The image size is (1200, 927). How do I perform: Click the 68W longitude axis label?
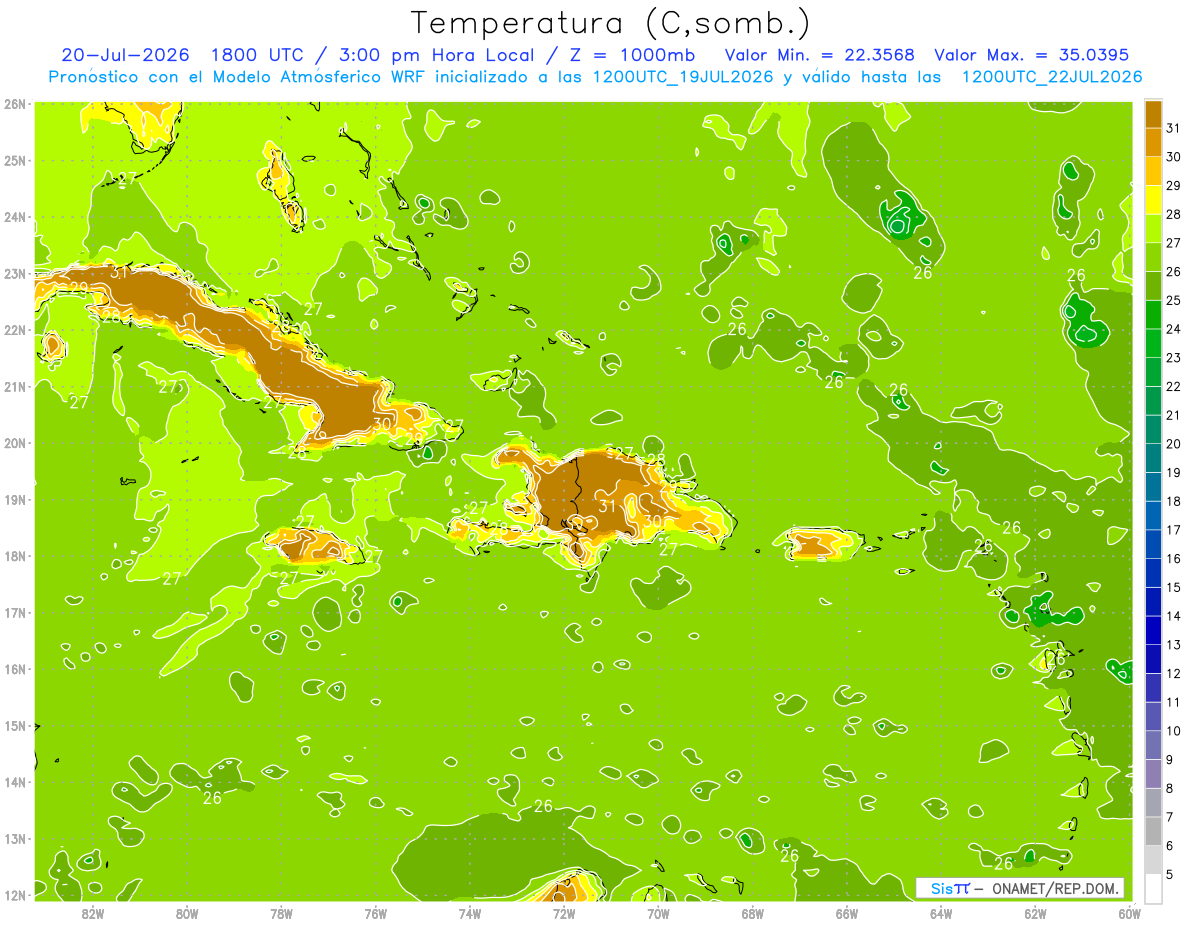752,912
